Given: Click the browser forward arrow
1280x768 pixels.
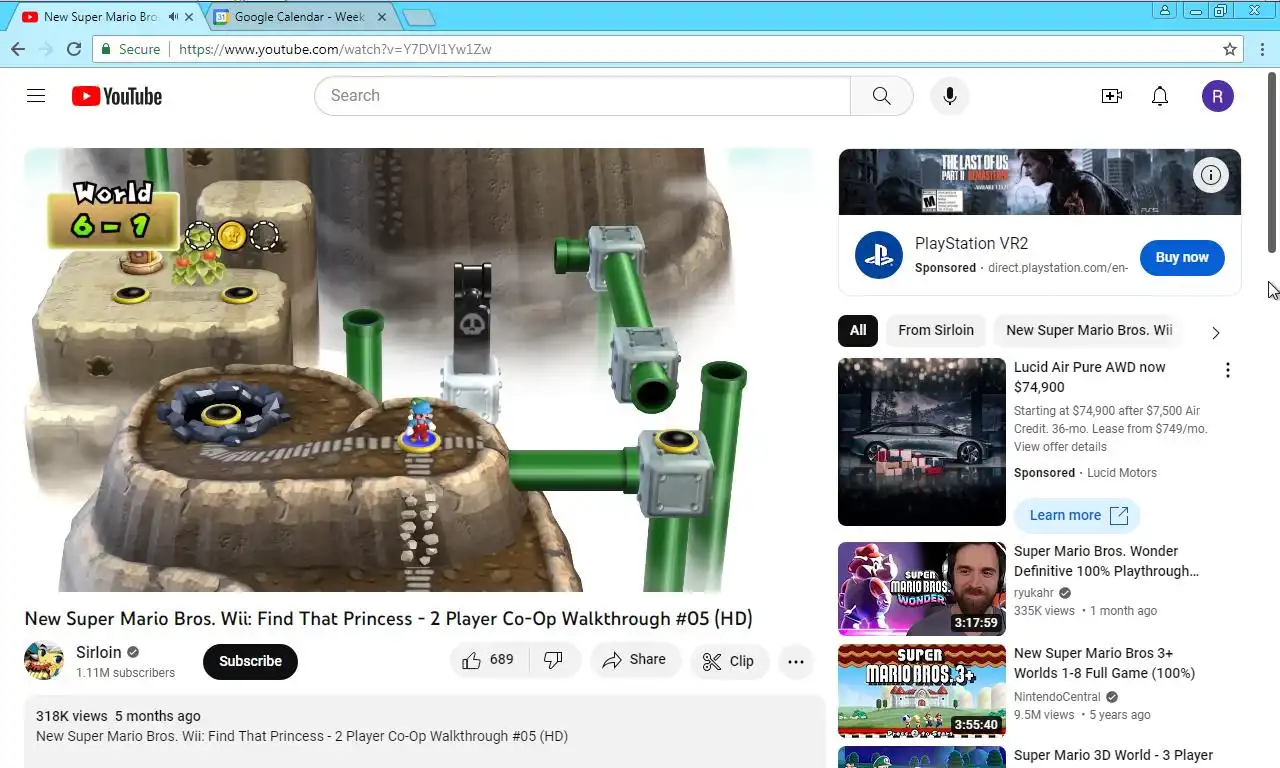Looking at the screenshot, I should tap(46, 49).
